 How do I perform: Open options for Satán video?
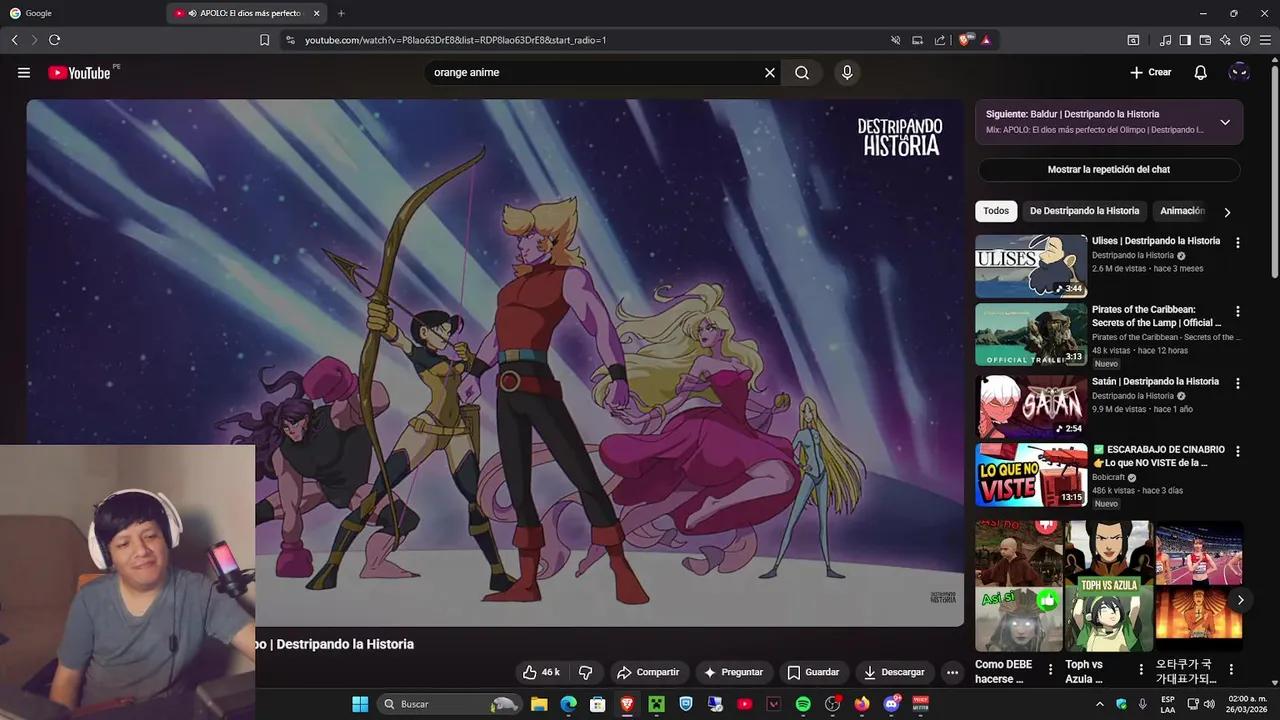[x=1238, y=383]
